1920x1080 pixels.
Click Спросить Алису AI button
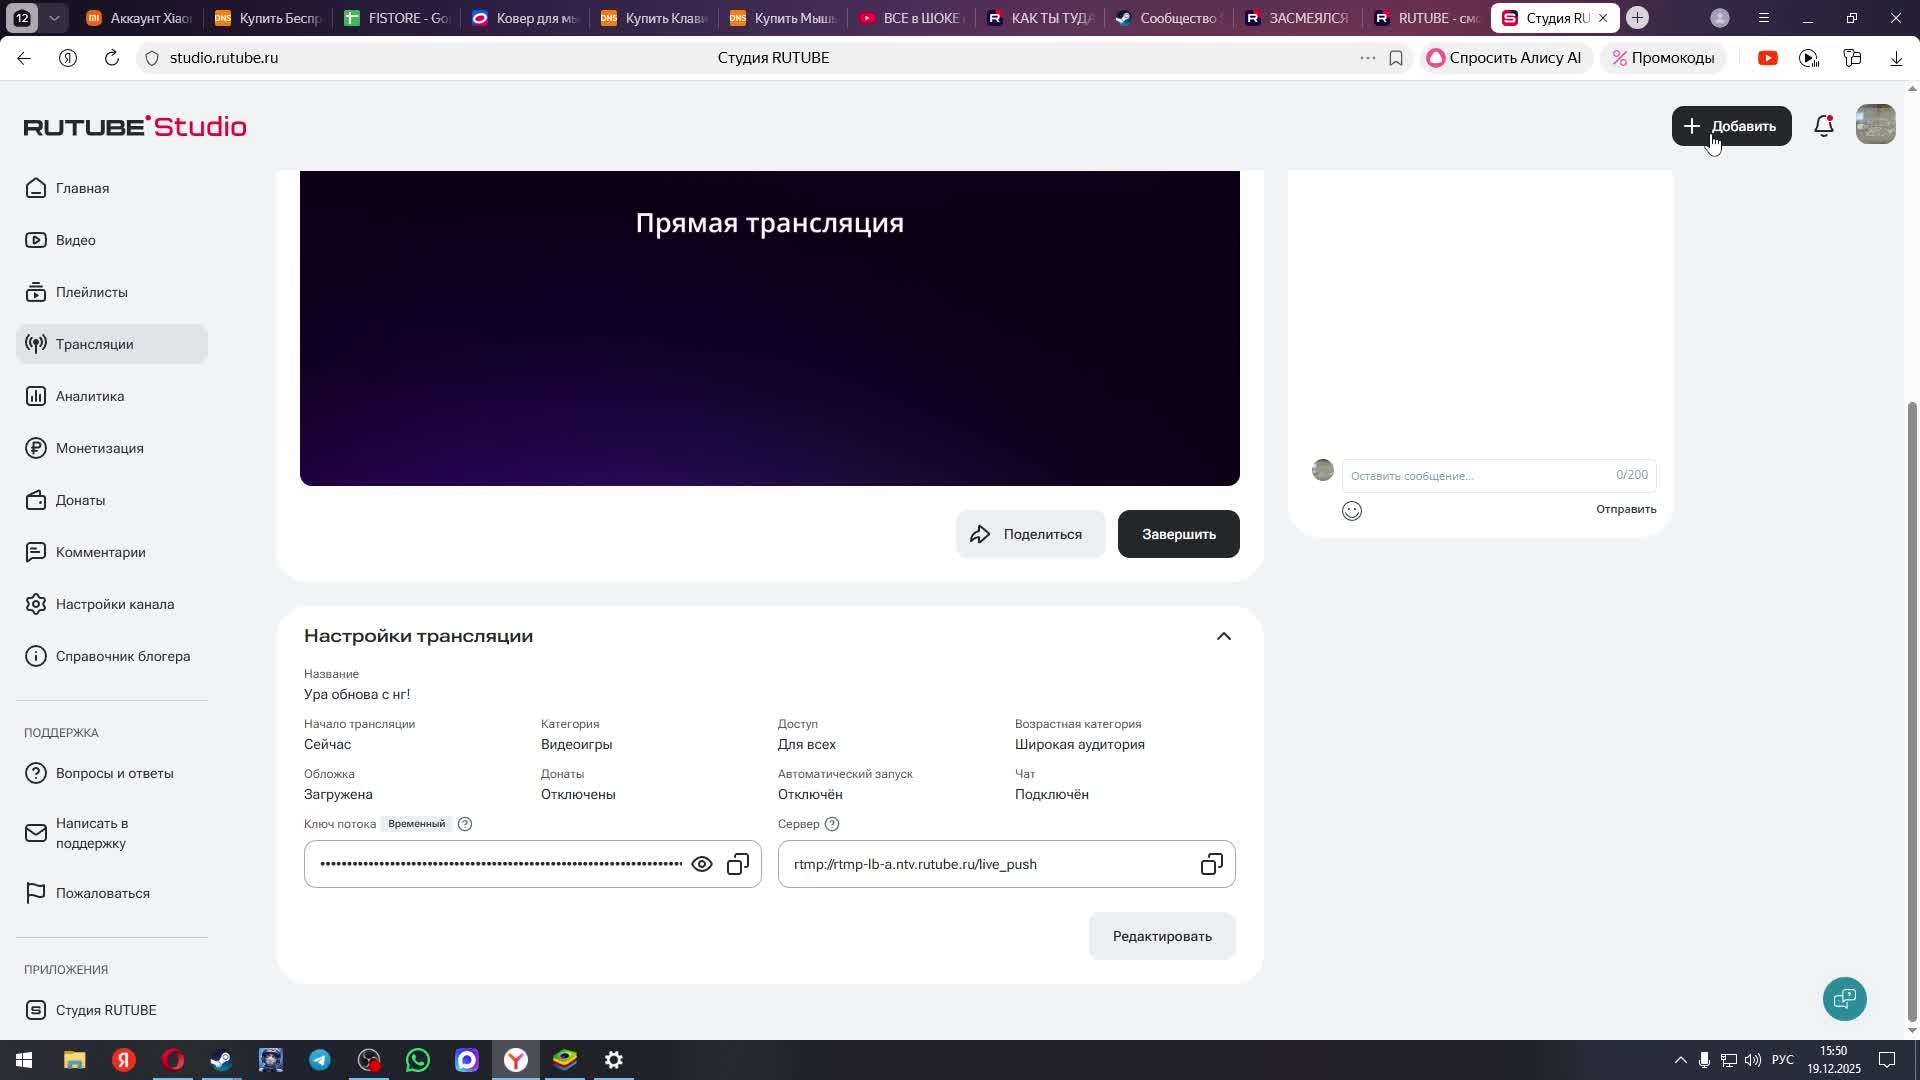coord(1504,58)
